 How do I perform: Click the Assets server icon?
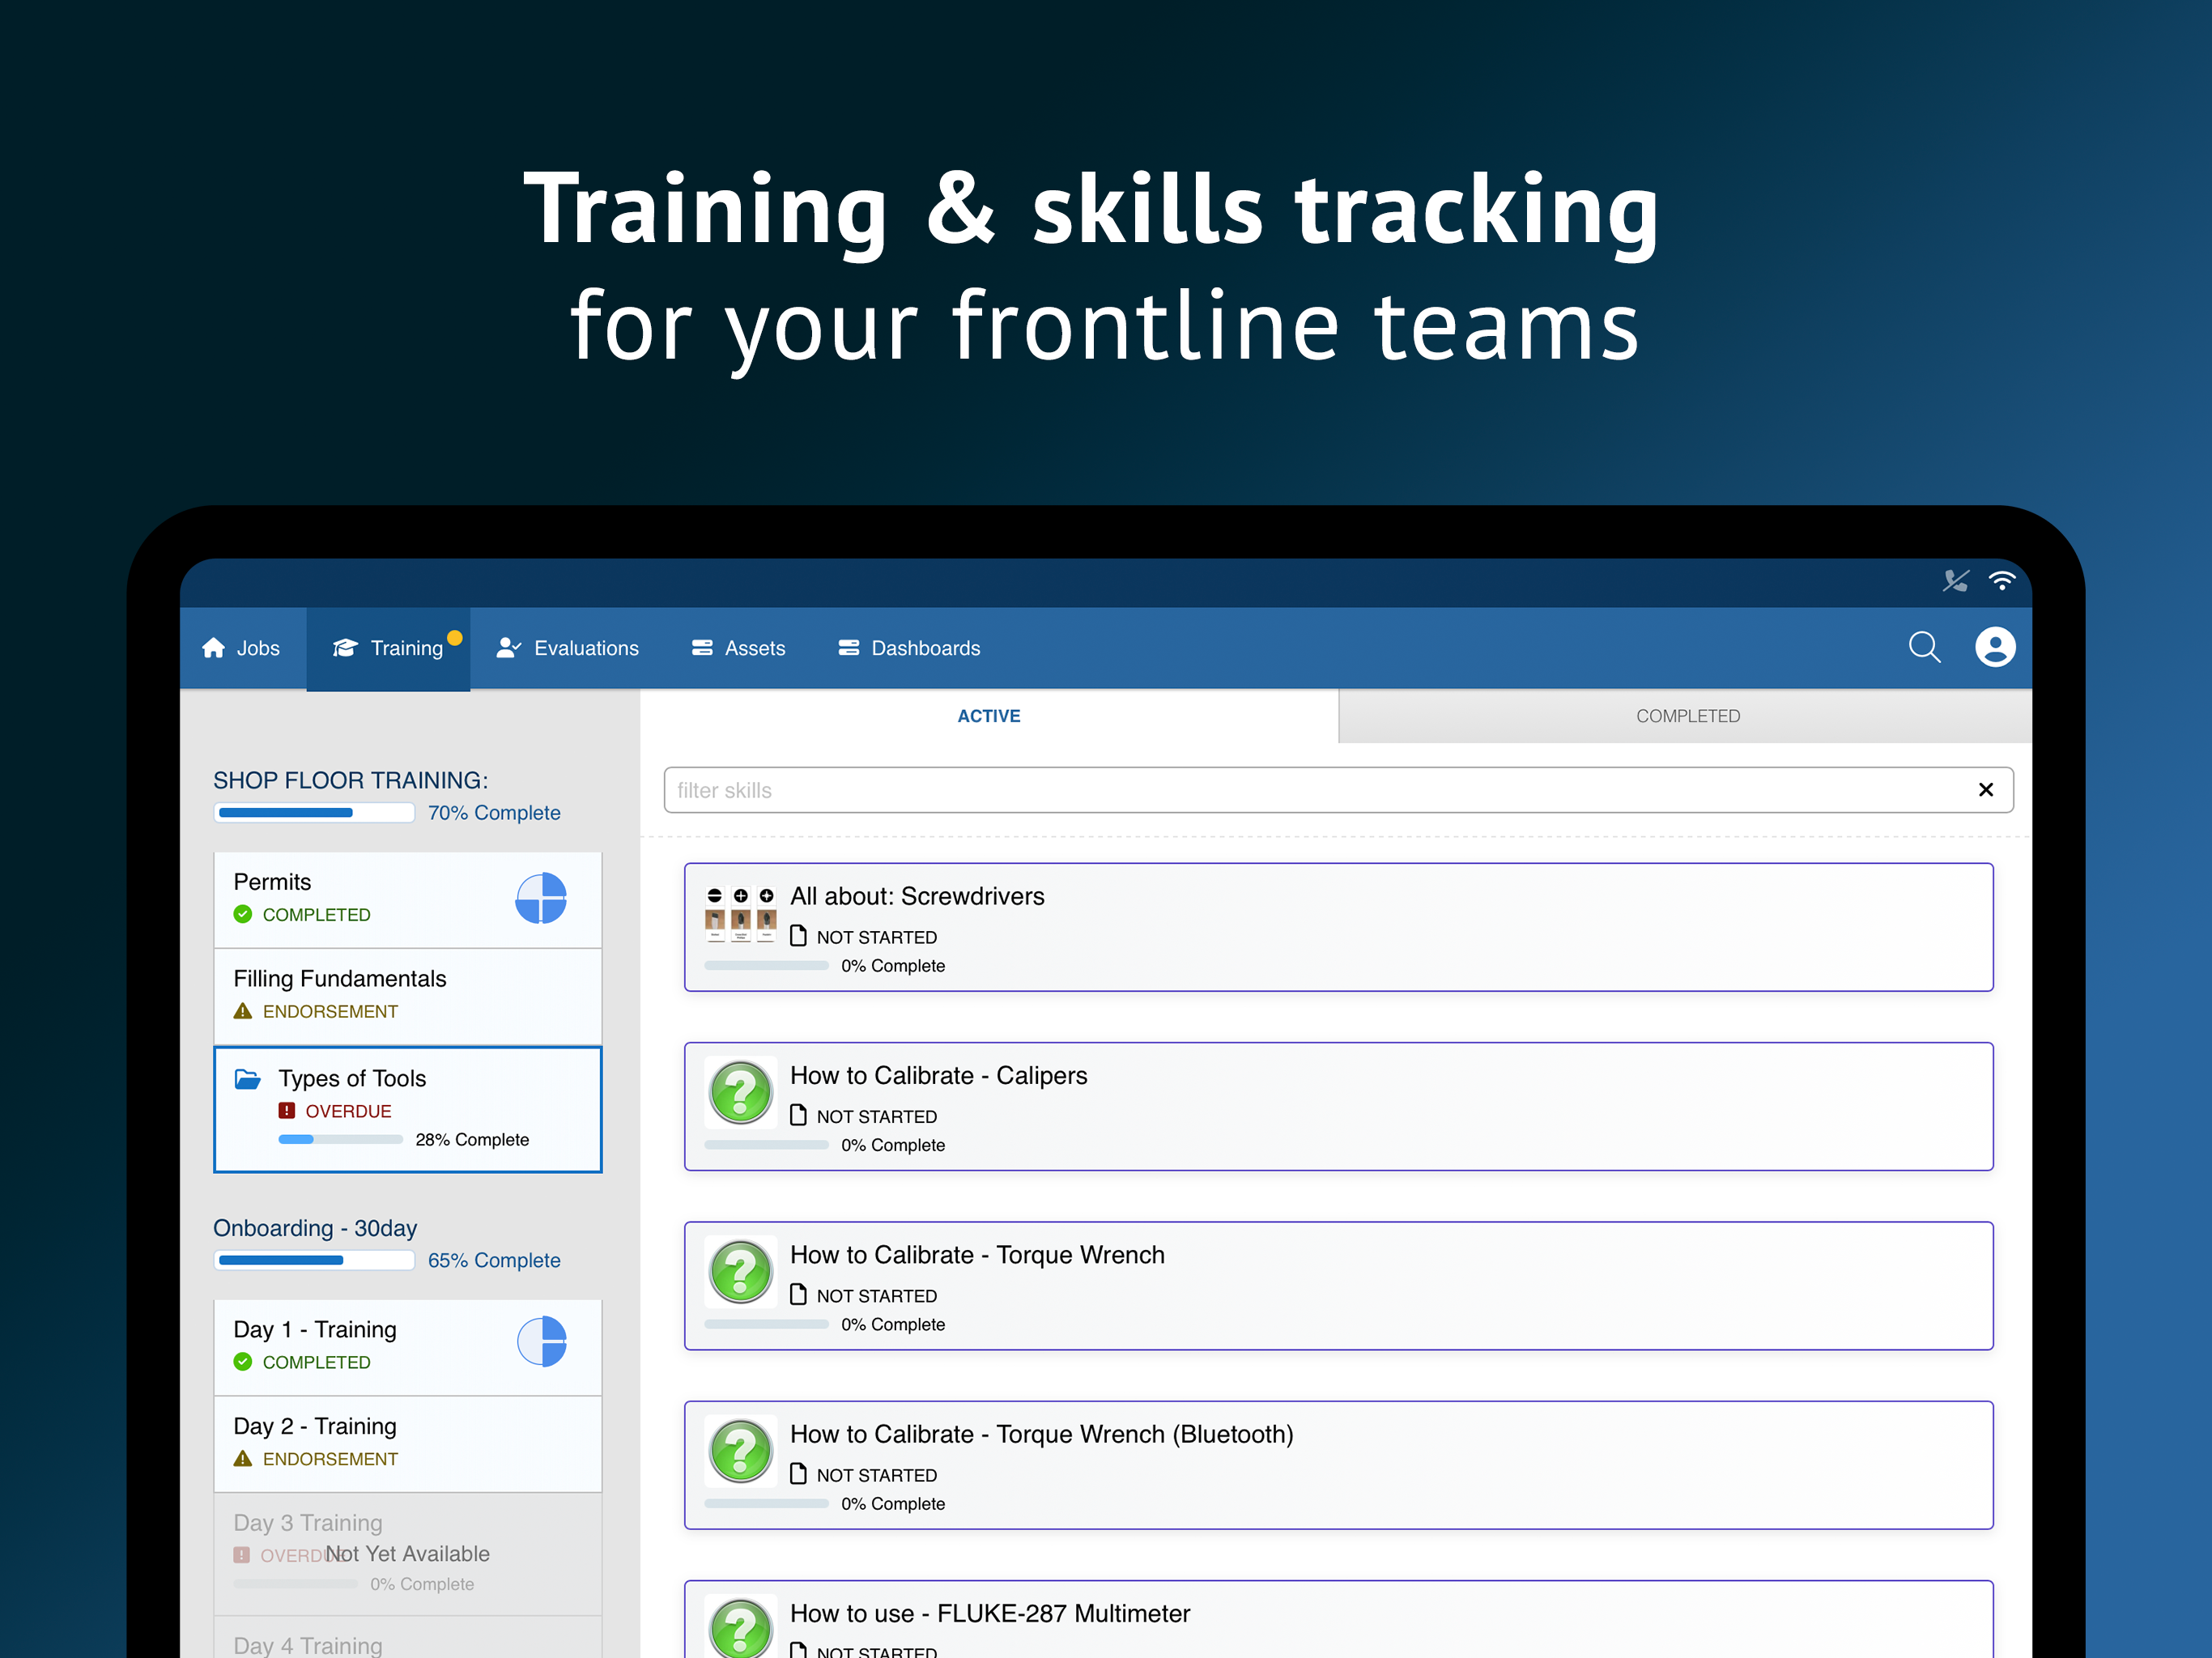coord(702,648)
